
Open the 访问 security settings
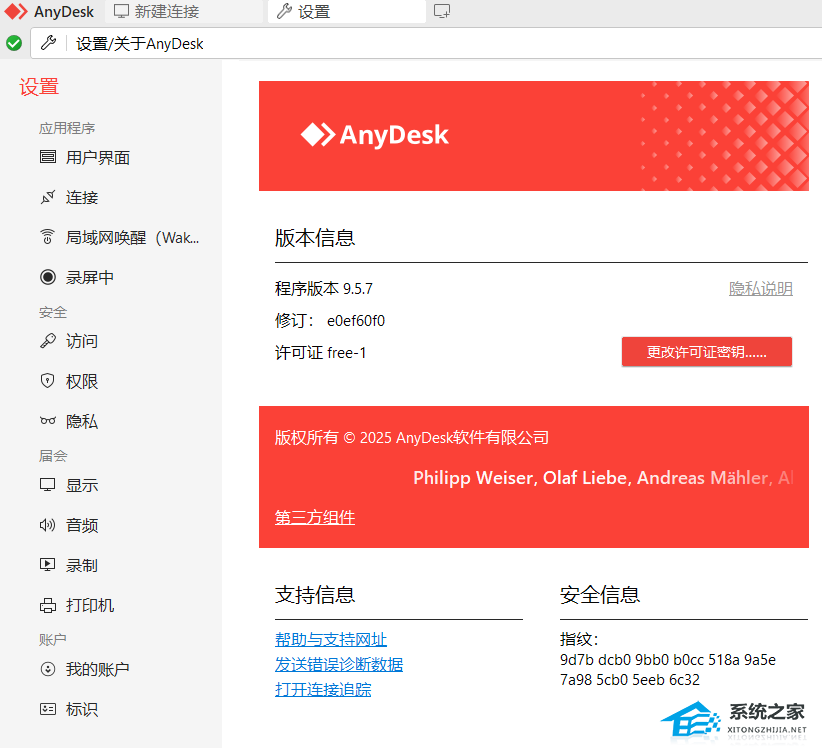82,341
